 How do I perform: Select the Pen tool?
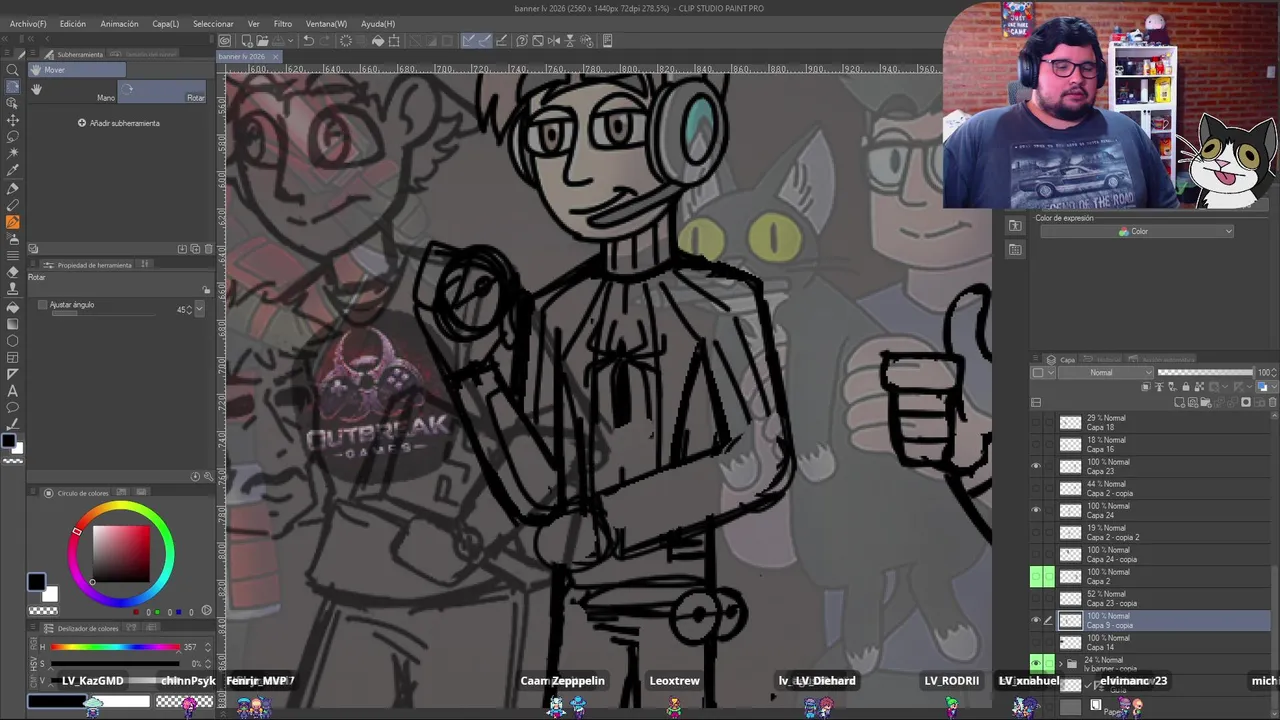click(x=13, y=188)
